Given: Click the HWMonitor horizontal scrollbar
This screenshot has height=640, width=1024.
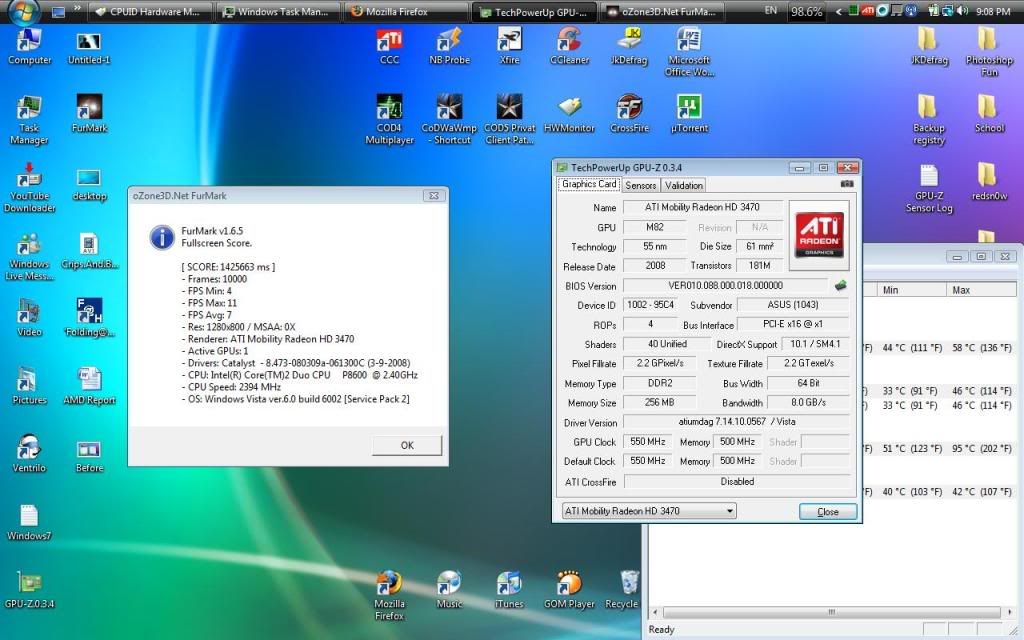Looking at the screenshot, I should (831, 612).
